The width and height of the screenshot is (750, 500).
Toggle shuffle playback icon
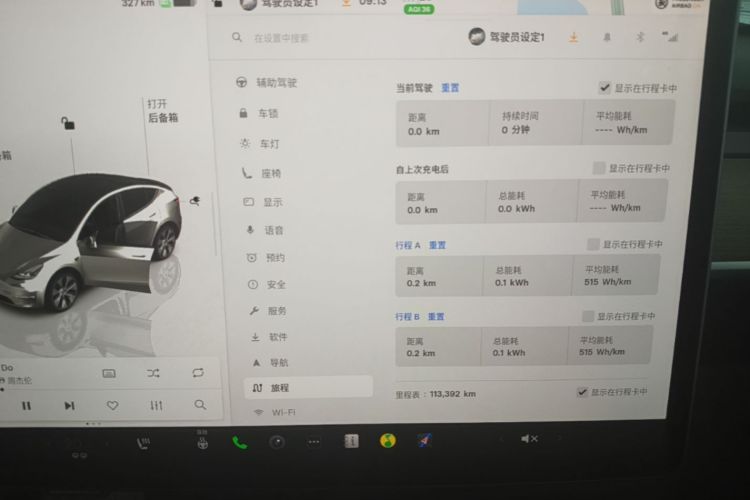(x=154, y=373)
